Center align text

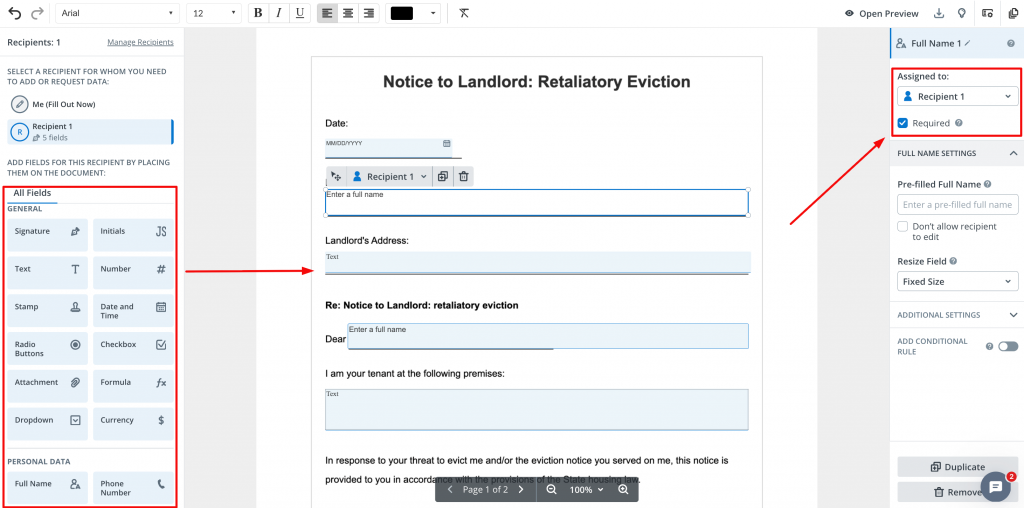[x=348, y=13]
